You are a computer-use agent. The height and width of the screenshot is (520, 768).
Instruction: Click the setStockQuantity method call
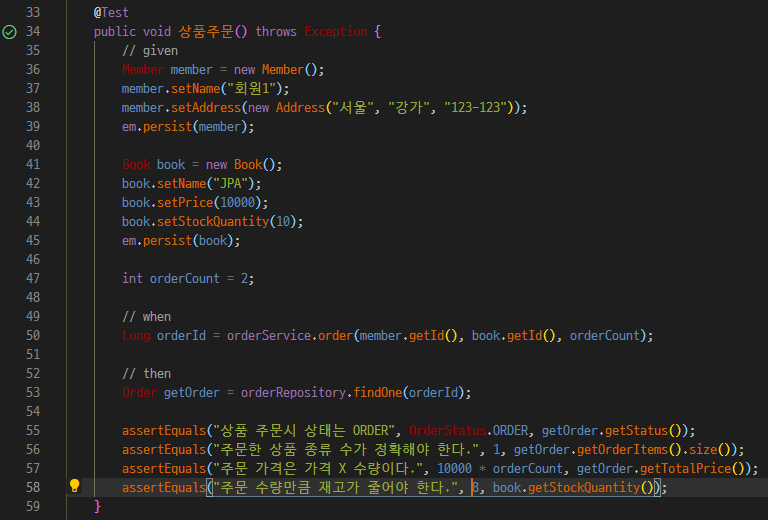click(213, 221)
